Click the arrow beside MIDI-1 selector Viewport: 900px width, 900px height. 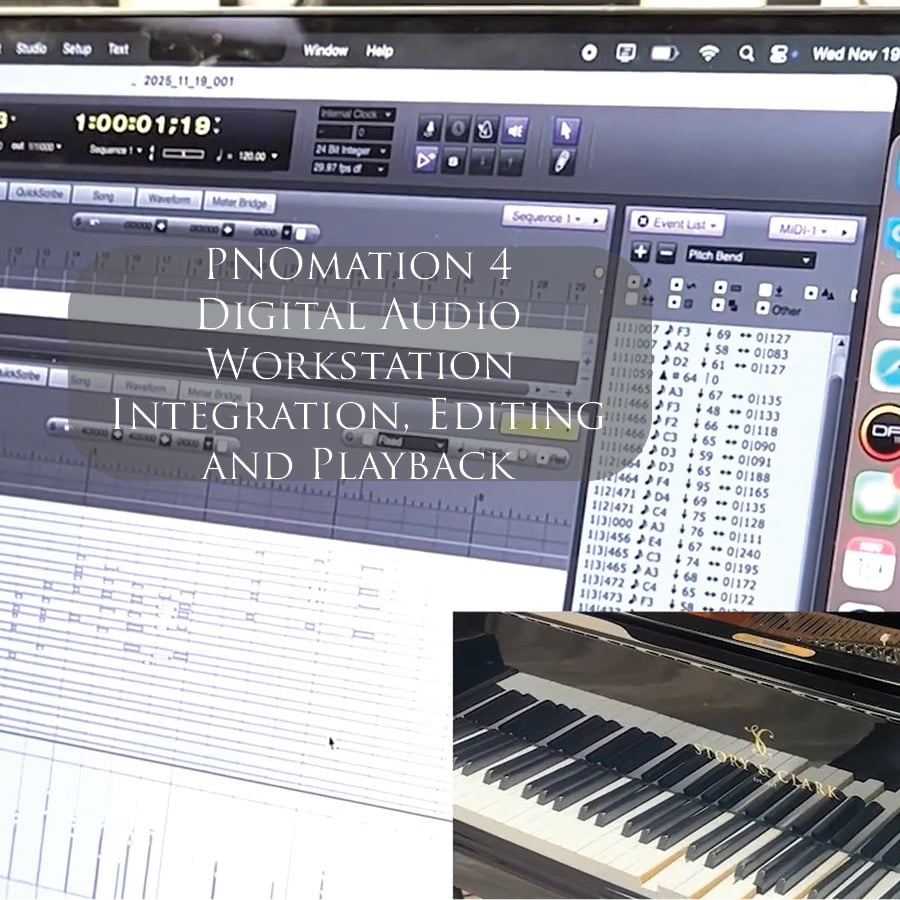point(844,232)
